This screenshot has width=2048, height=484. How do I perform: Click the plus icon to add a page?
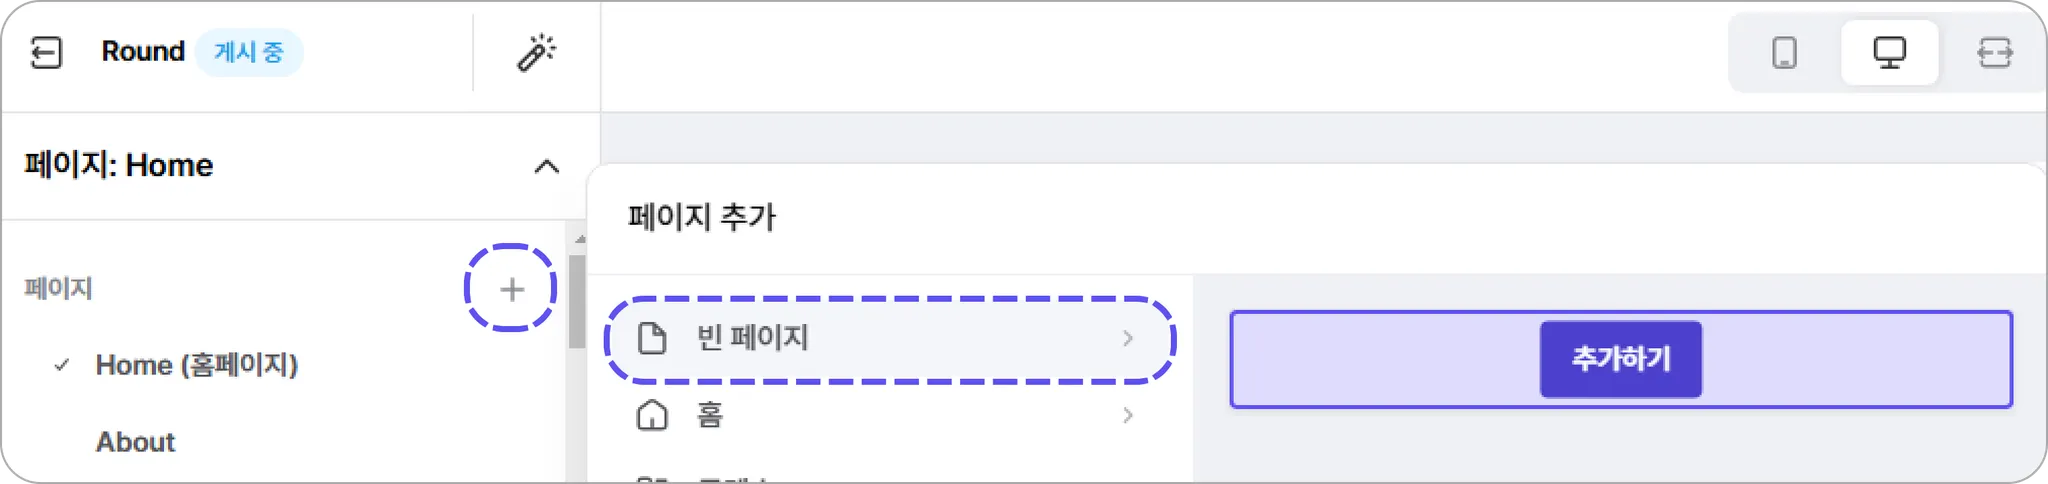[511, 289]
